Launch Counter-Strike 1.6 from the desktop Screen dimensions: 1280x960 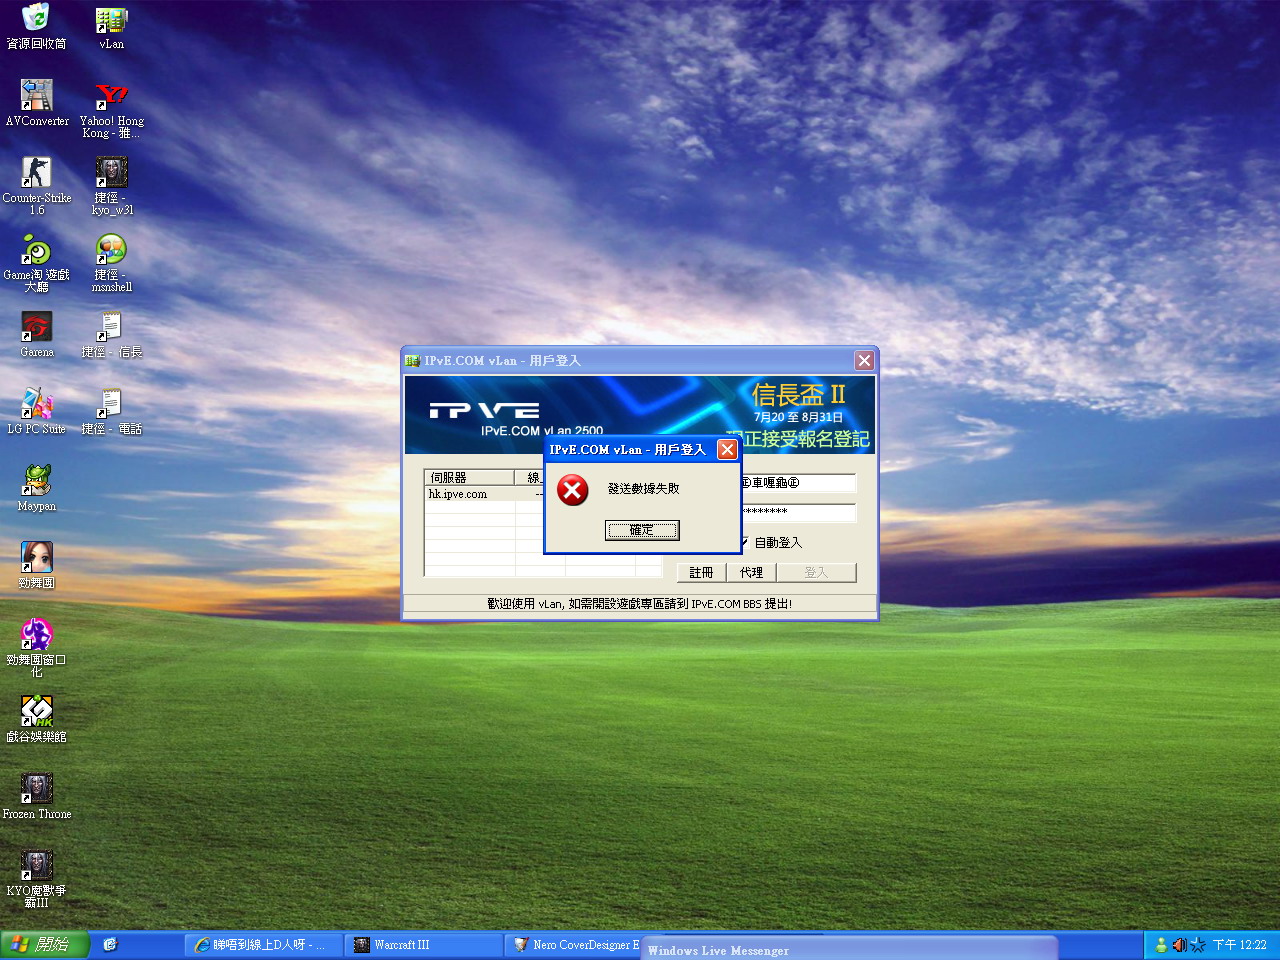[37, 187]
